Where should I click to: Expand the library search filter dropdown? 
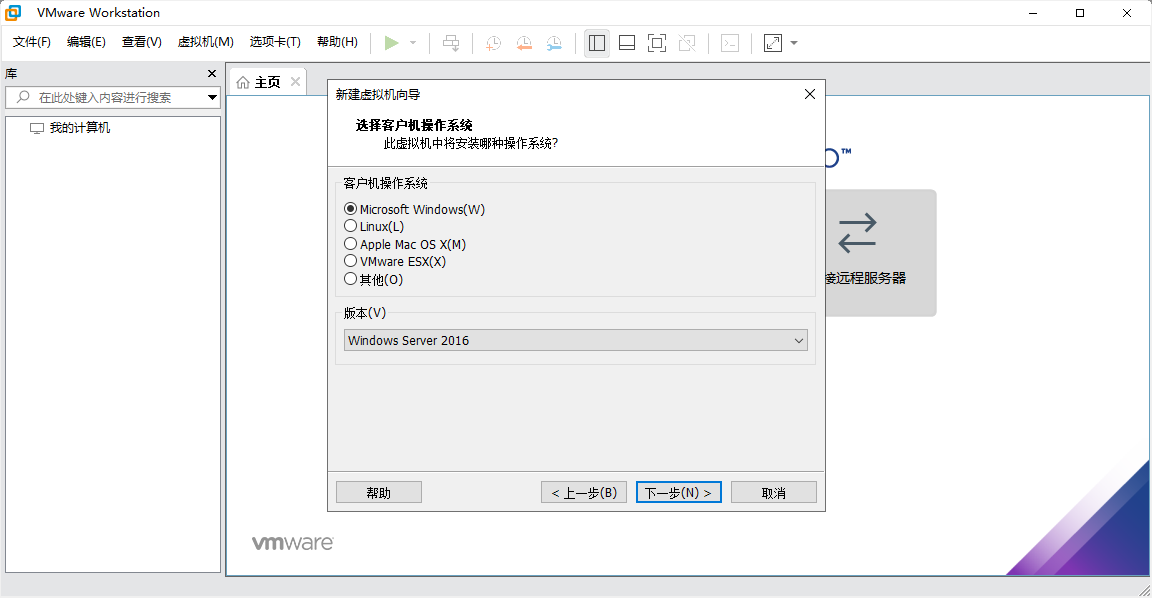coord(210,97)
